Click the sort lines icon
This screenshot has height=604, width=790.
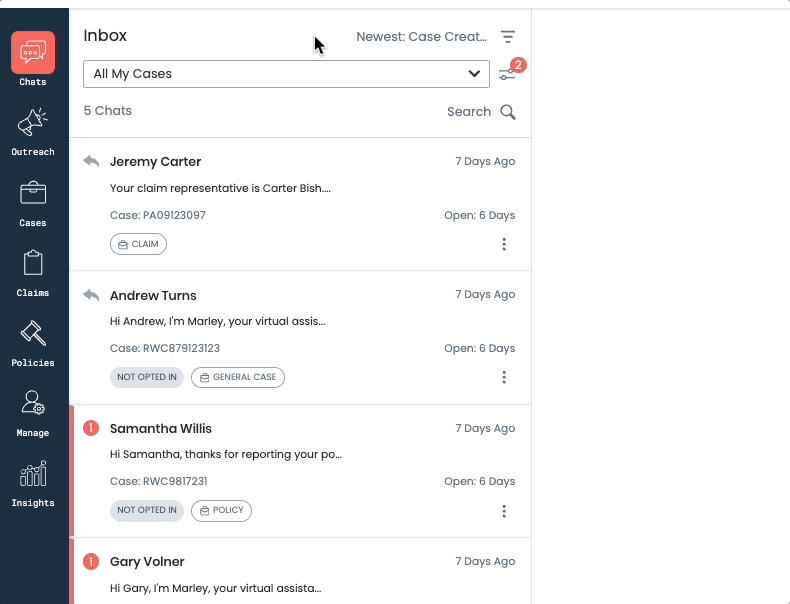pos(508,37)
